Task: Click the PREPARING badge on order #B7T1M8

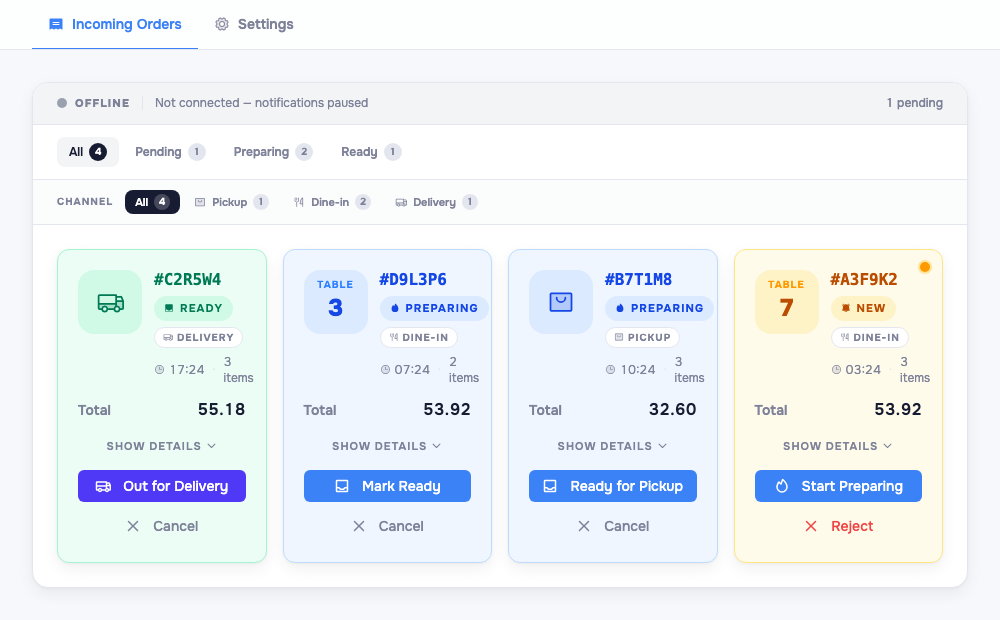Action: pyautogui.click(x=659, y=308)
